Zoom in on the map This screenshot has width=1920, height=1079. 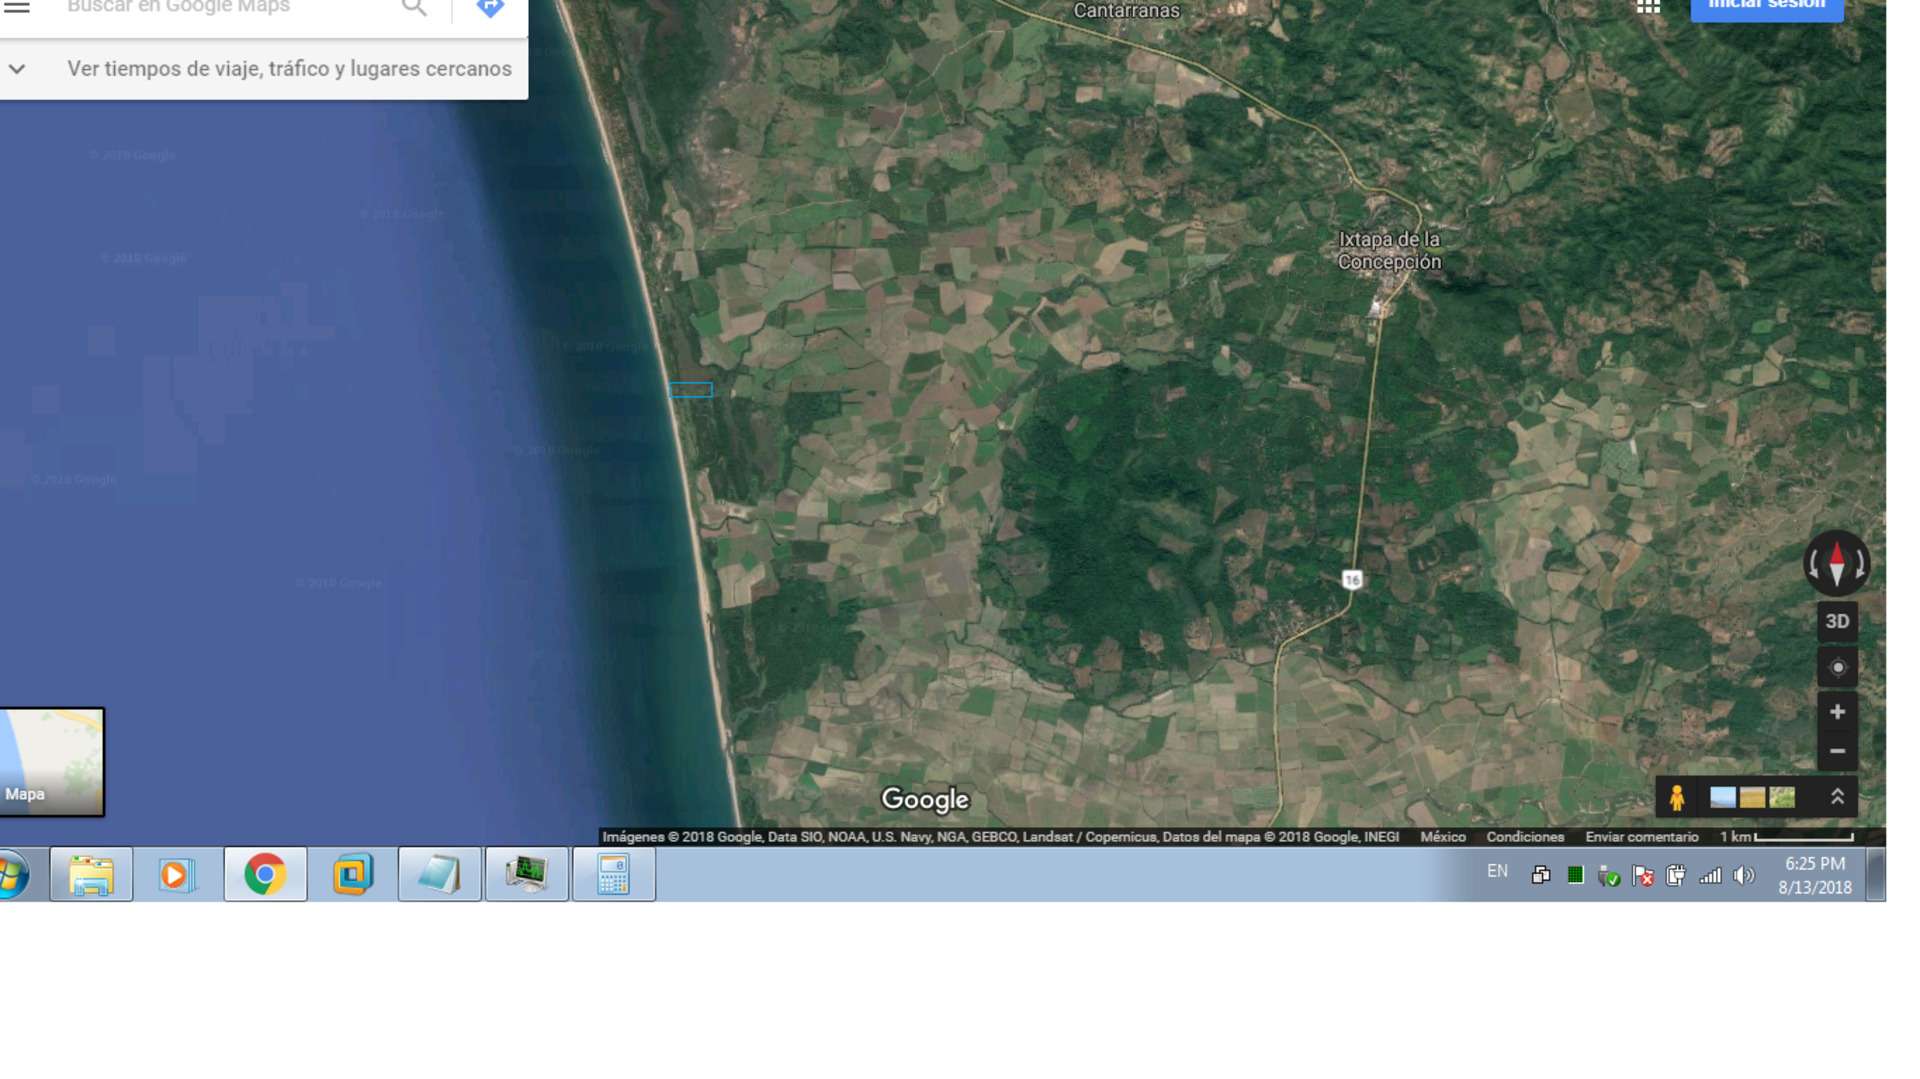[1837, 712]
